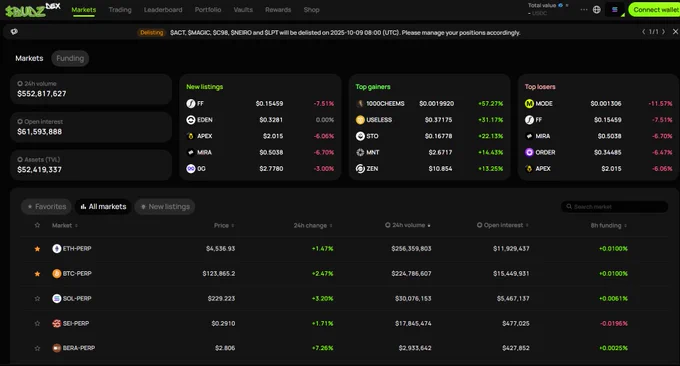Close the delisting announcement banner

pyautogui.click(x=675, y=32)
